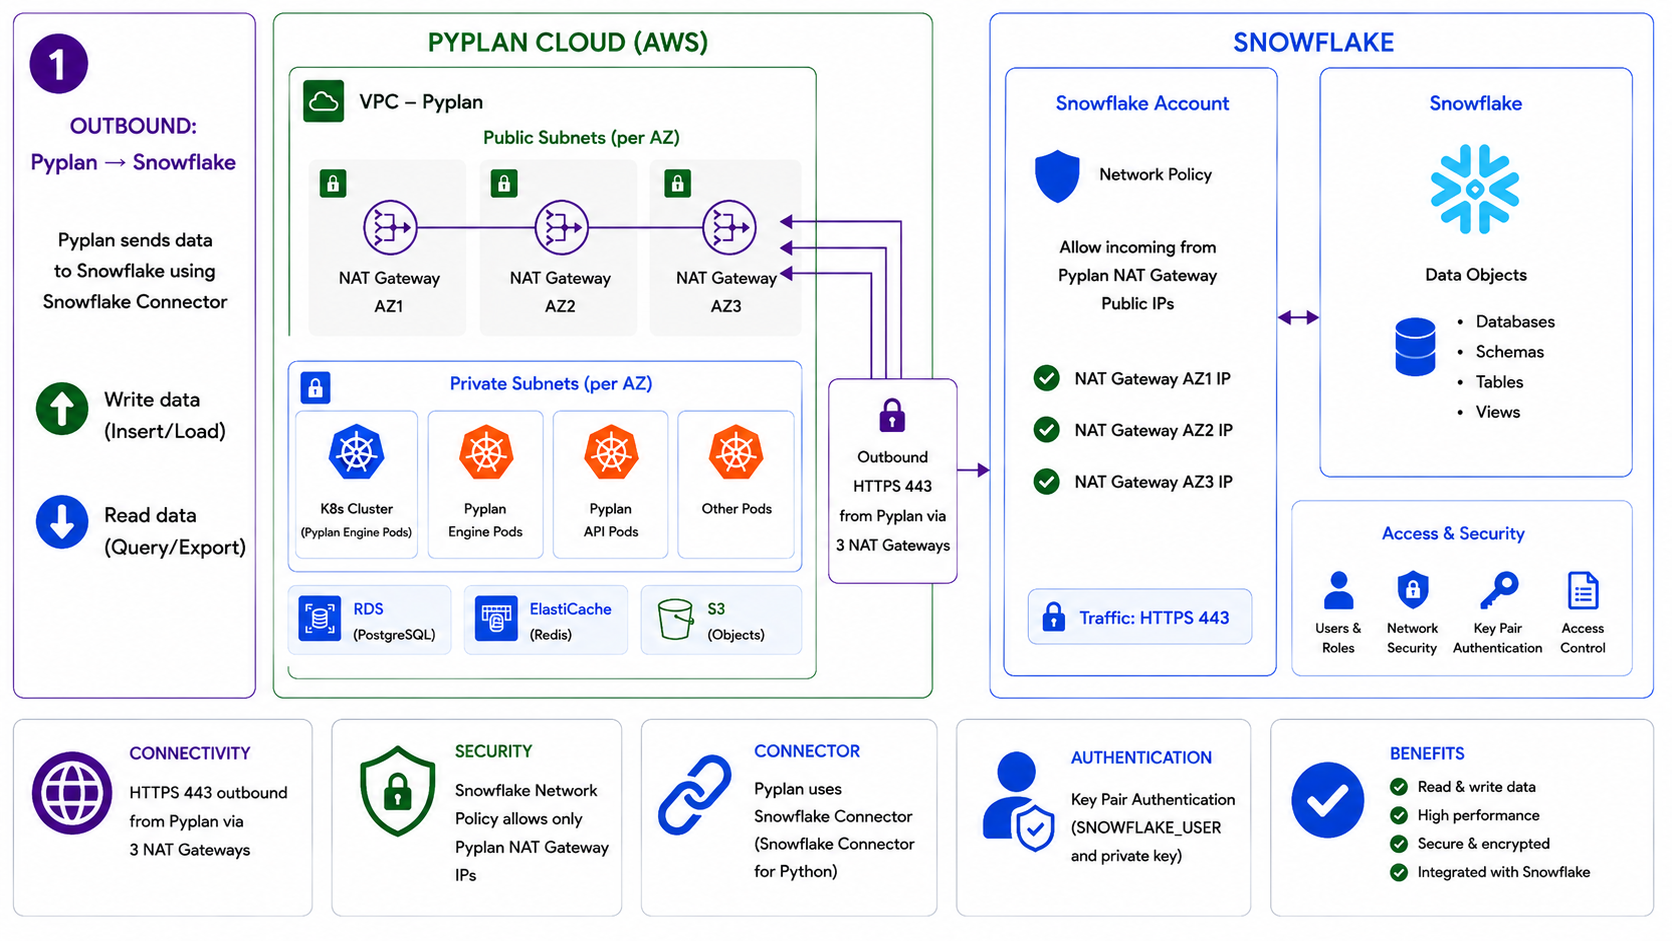This screenshot has height=941, width=1672.
Task: Click the Network Security shield icon
Action: (1412, 590)
